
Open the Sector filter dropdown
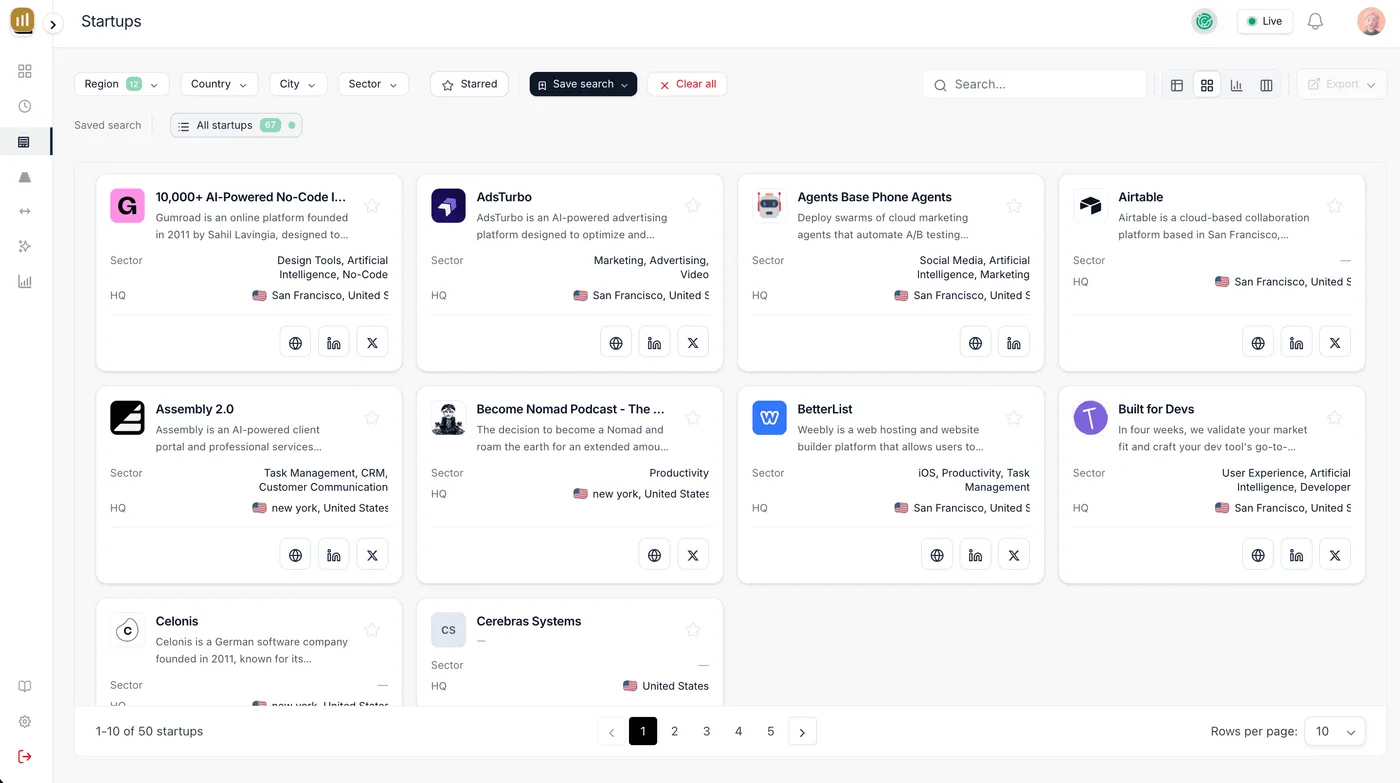point(373,84)
